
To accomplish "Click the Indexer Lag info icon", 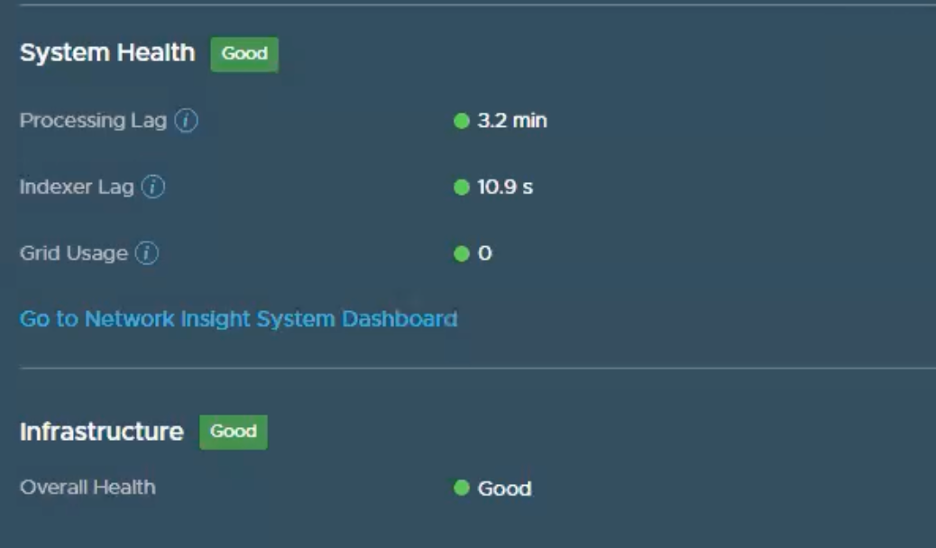I will [x=153, y=187].
